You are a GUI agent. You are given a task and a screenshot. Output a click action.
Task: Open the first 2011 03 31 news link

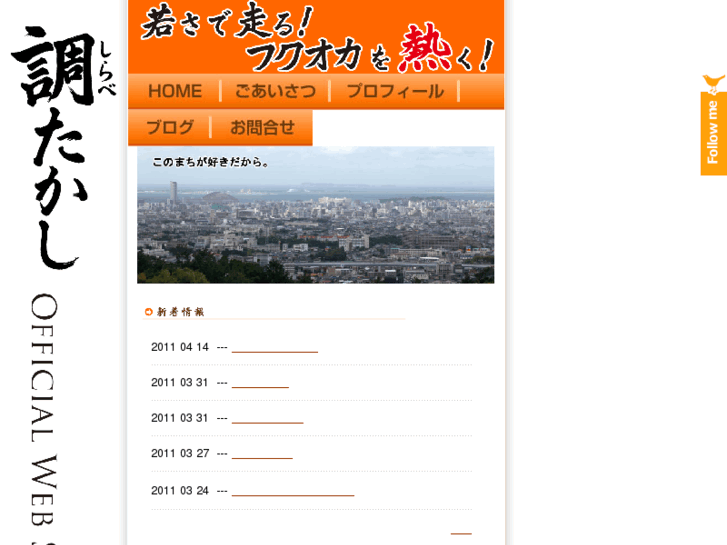(260, 383)
